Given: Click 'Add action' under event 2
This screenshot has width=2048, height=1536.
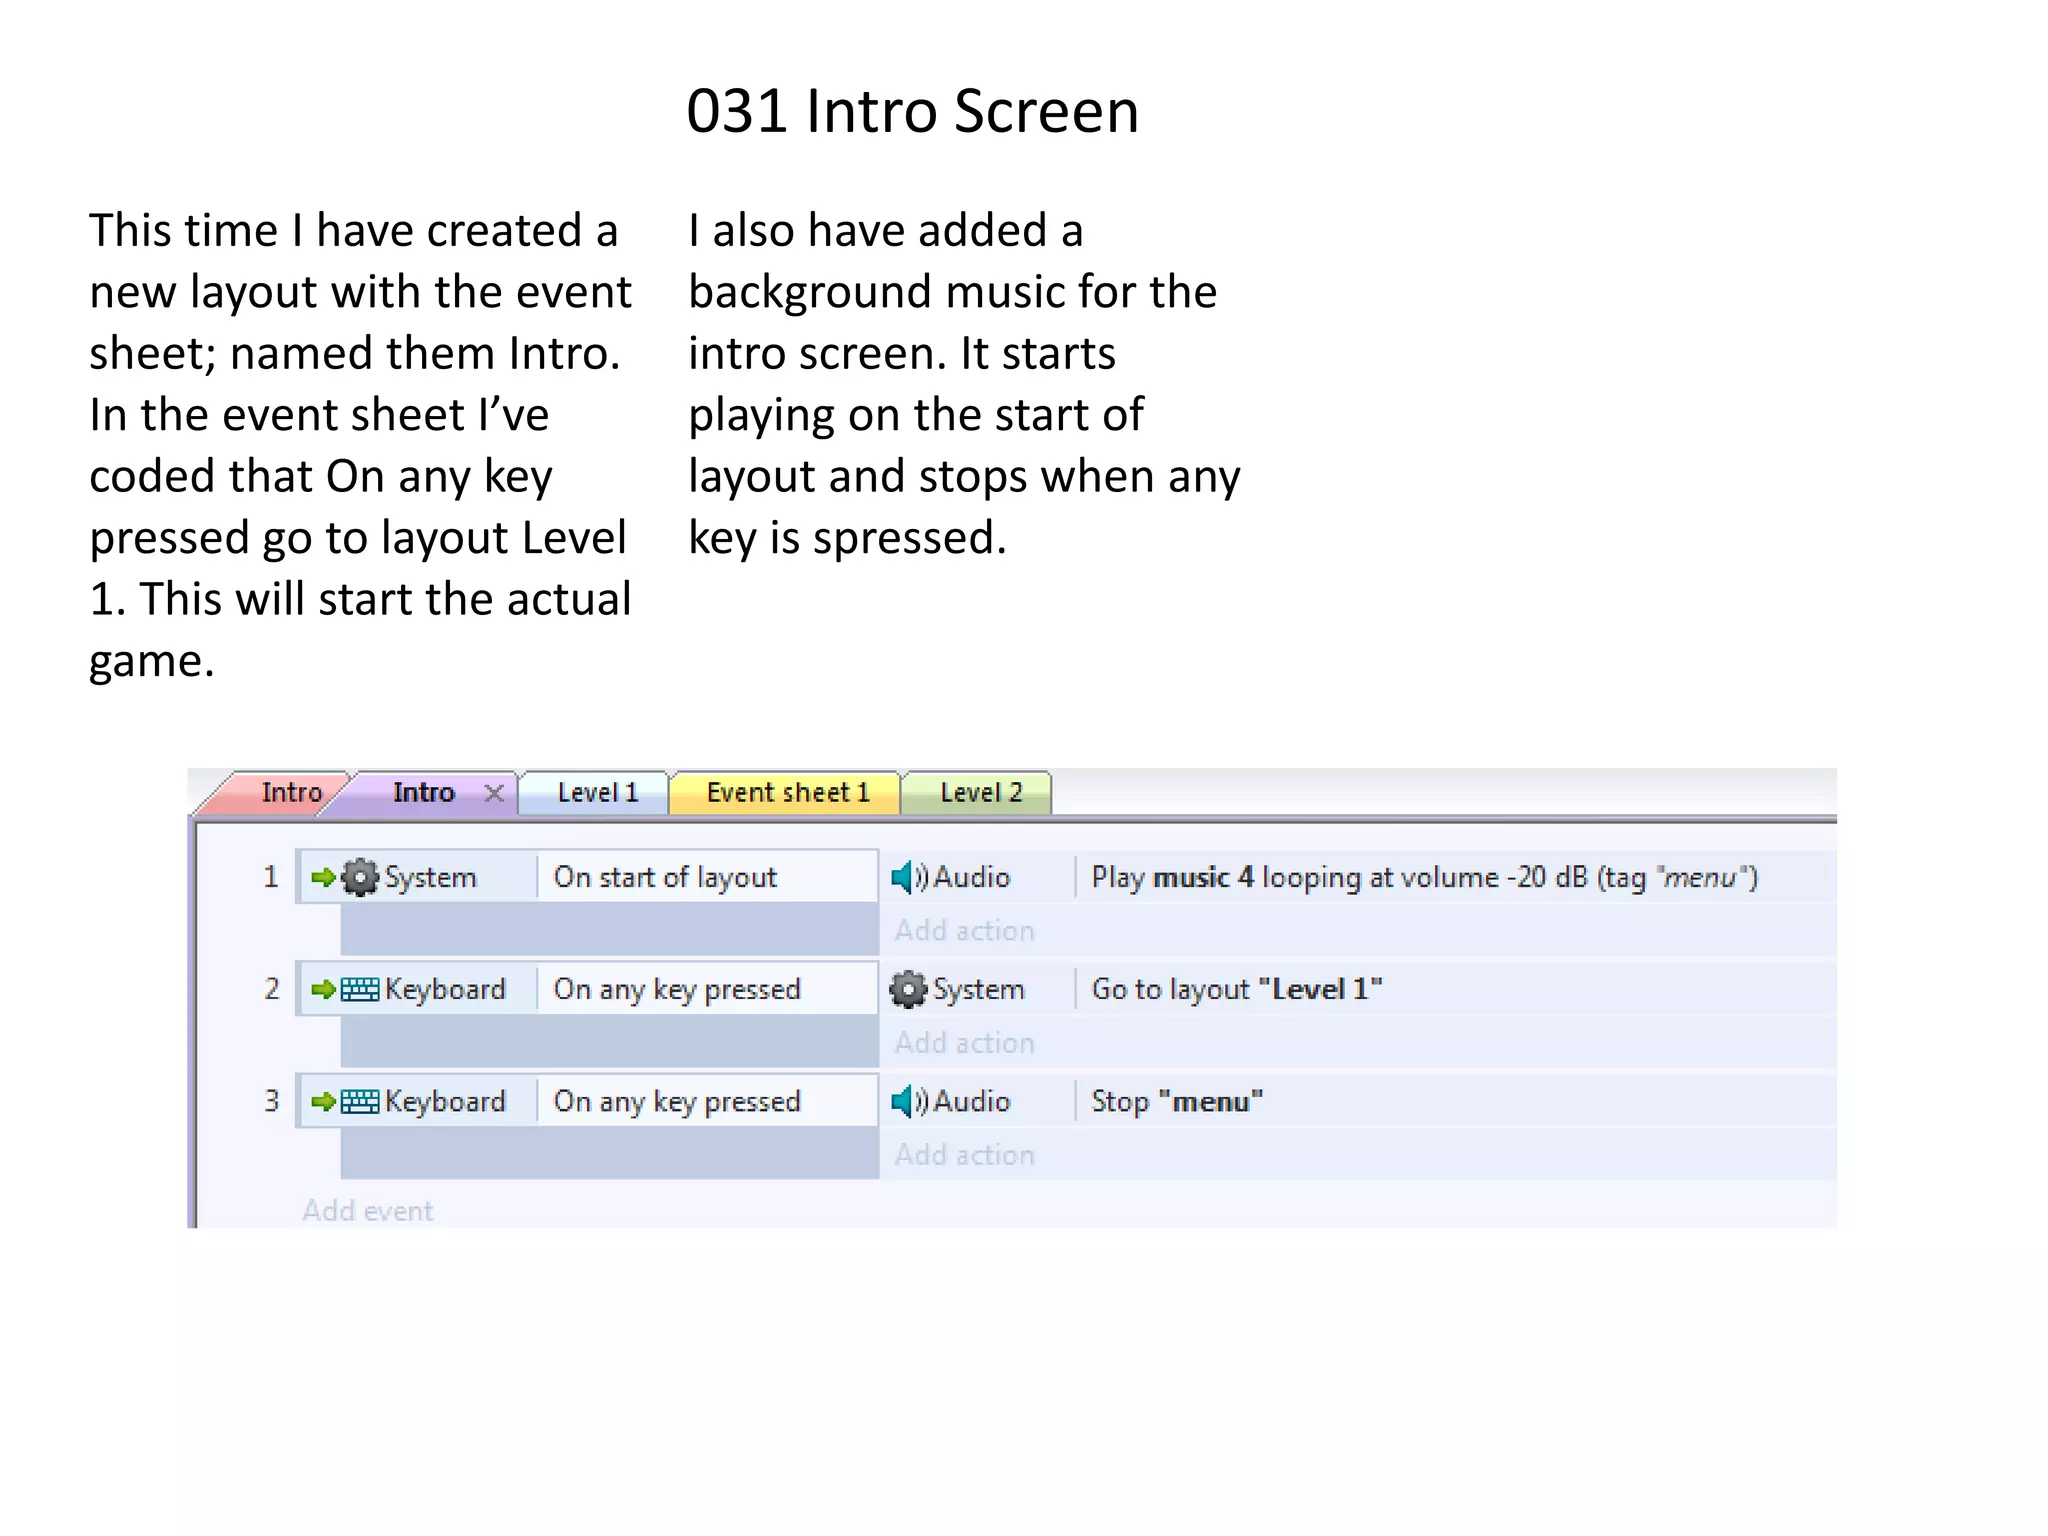Looking at the screenshot, I should [x=964, y=1043].
